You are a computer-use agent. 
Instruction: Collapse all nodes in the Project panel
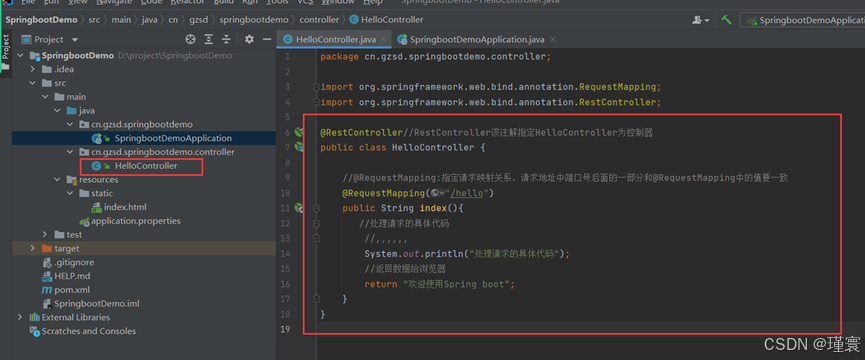pyautogui.click(x=226, y=39)
